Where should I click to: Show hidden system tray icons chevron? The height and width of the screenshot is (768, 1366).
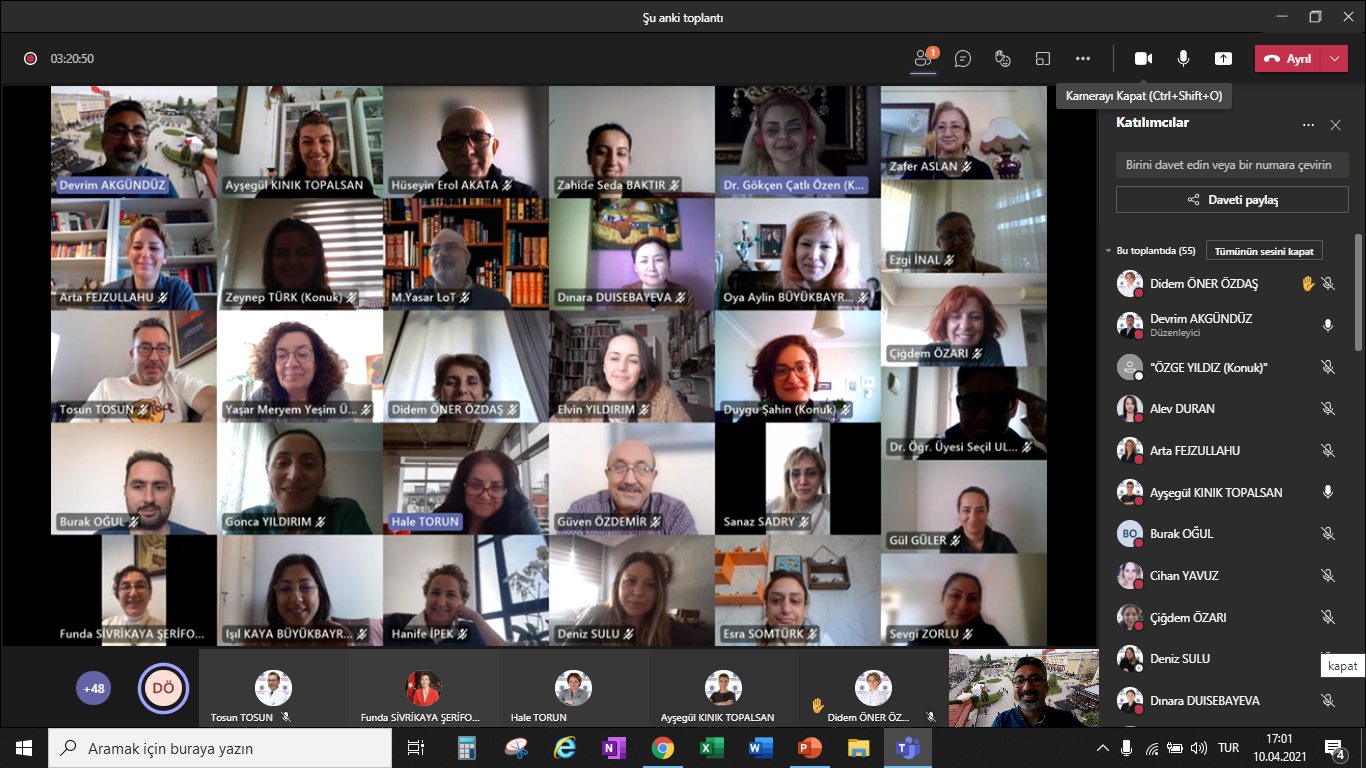[x=1103, y=748]
